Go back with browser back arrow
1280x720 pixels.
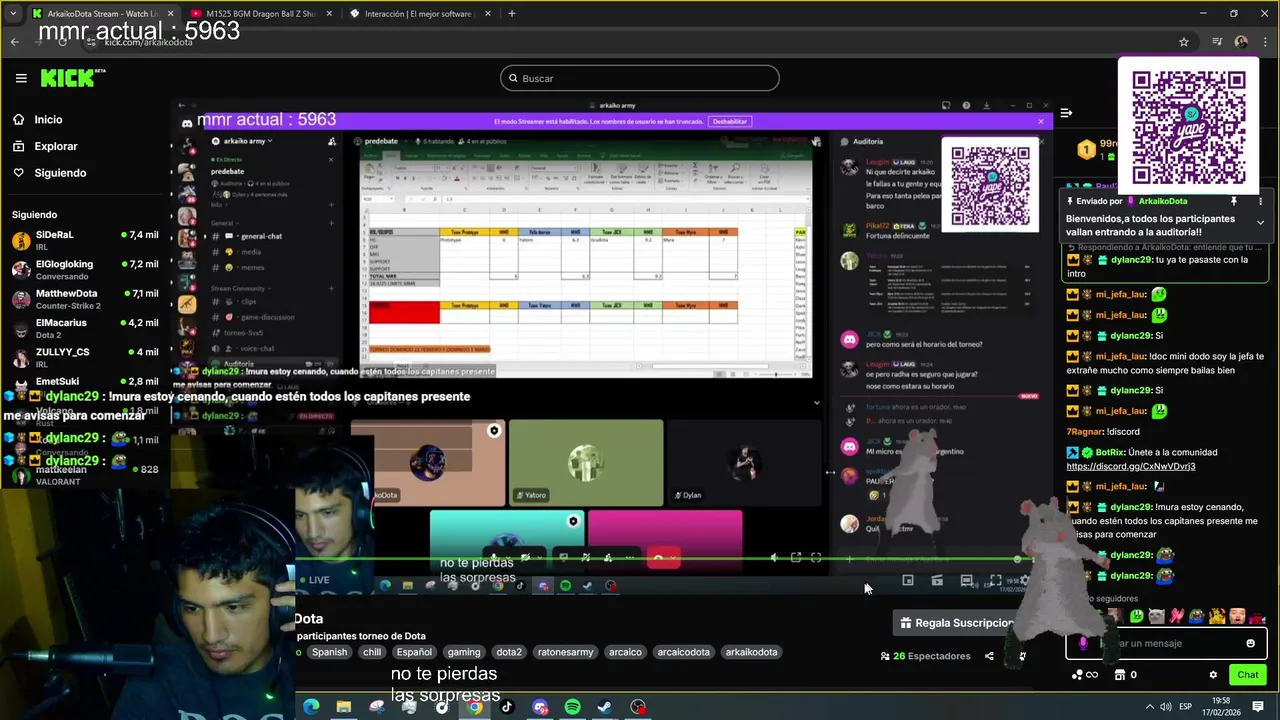pos(14,42)
